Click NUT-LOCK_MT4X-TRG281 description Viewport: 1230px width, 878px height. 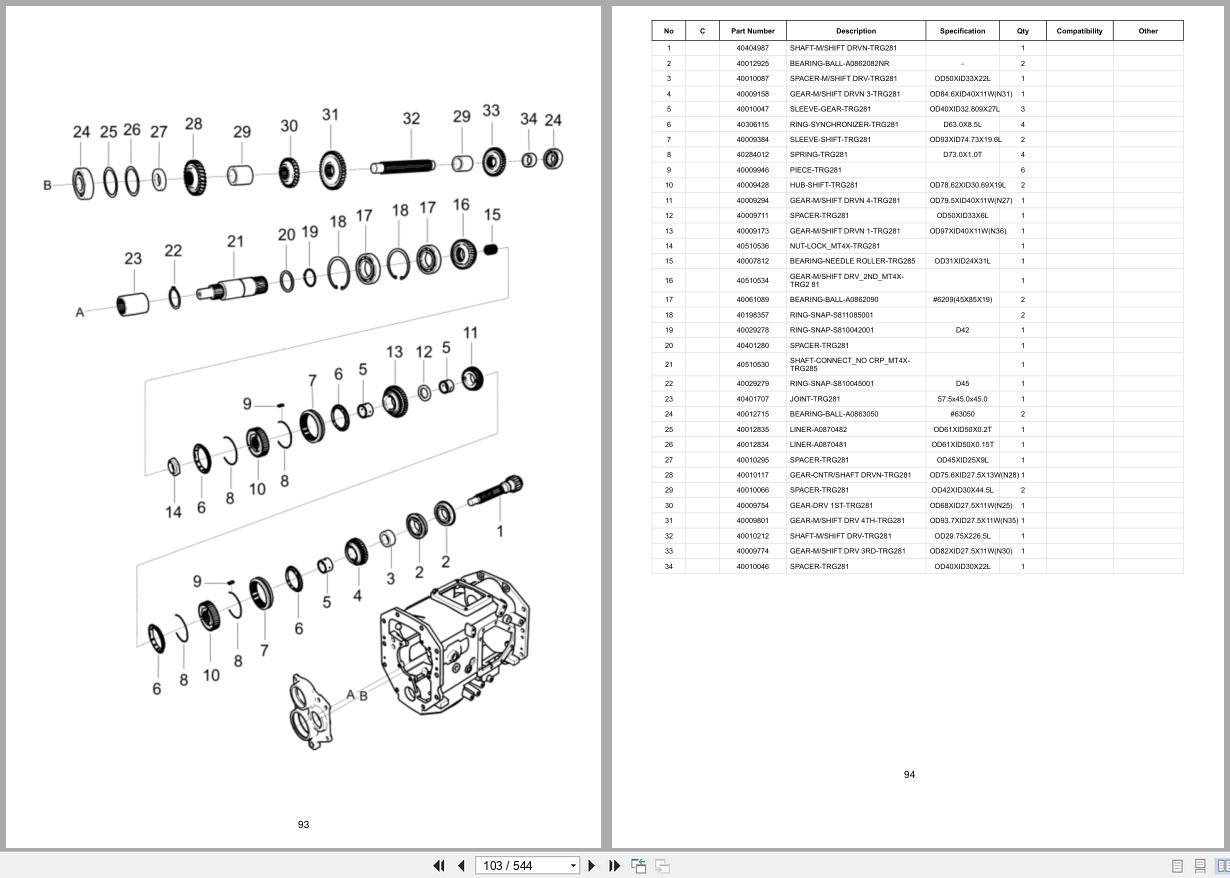pos(835,246)
